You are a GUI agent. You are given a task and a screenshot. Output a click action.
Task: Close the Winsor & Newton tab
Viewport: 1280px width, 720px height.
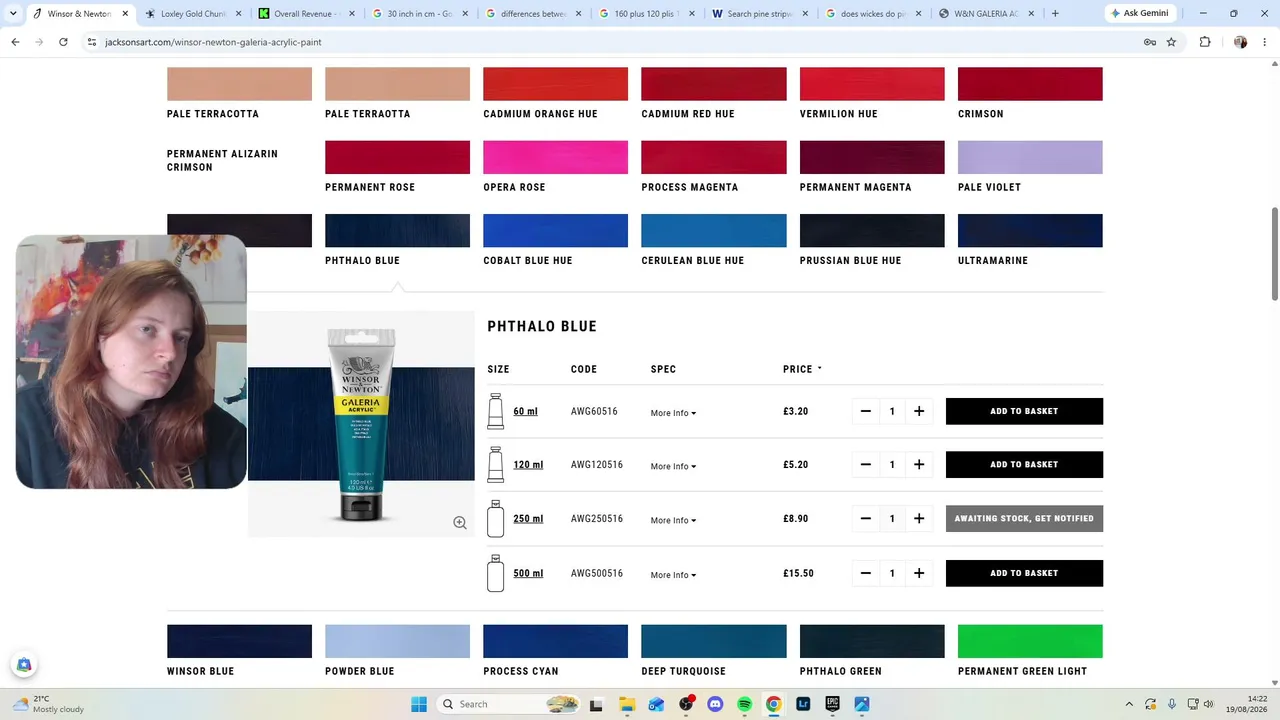[125, 14]
